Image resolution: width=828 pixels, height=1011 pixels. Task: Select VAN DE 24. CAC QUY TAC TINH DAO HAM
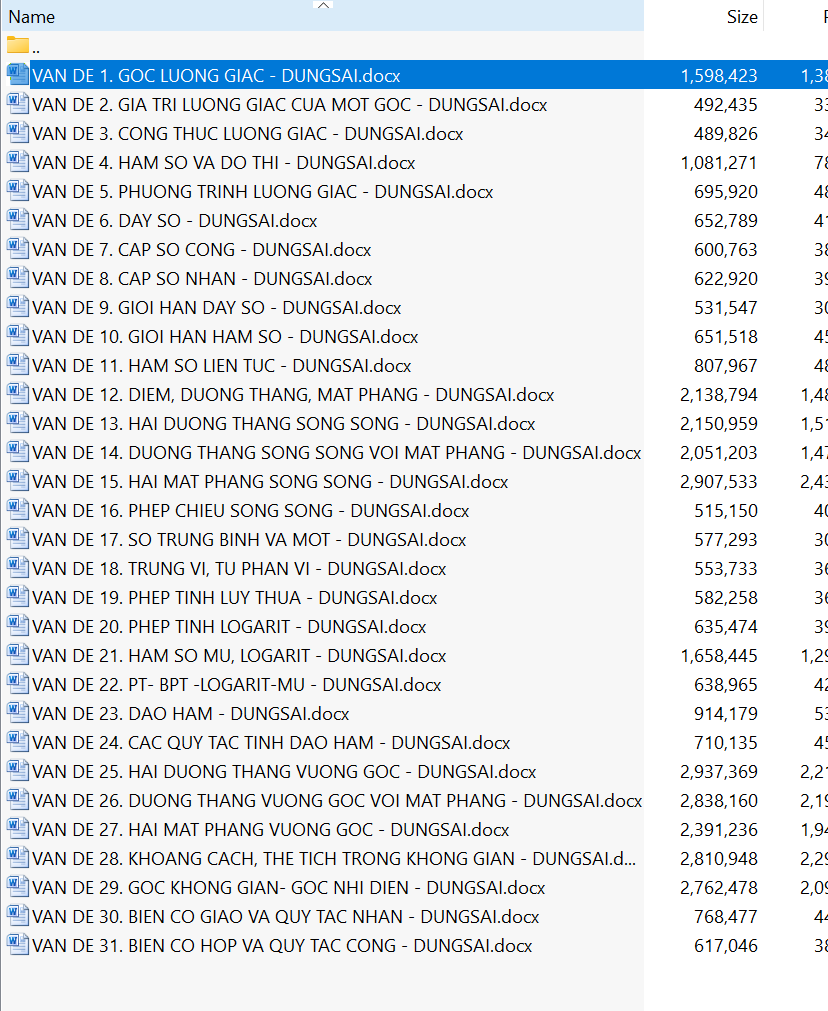coord(271,743)
